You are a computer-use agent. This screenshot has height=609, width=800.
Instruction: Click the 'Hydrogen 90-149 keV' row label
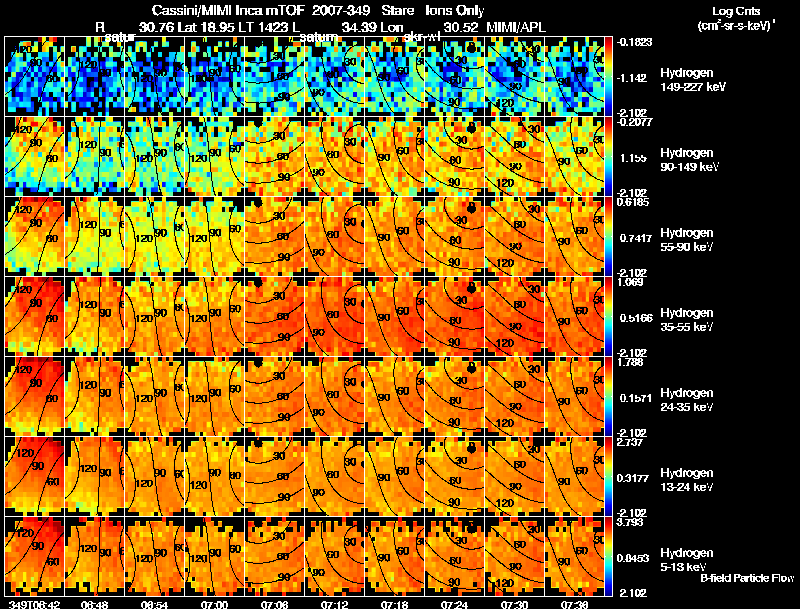click(690, 160)
